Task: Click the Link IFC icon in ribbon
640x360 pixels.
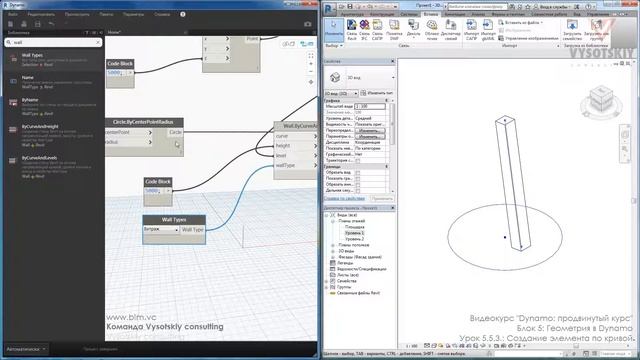Action: click(364, 30)
